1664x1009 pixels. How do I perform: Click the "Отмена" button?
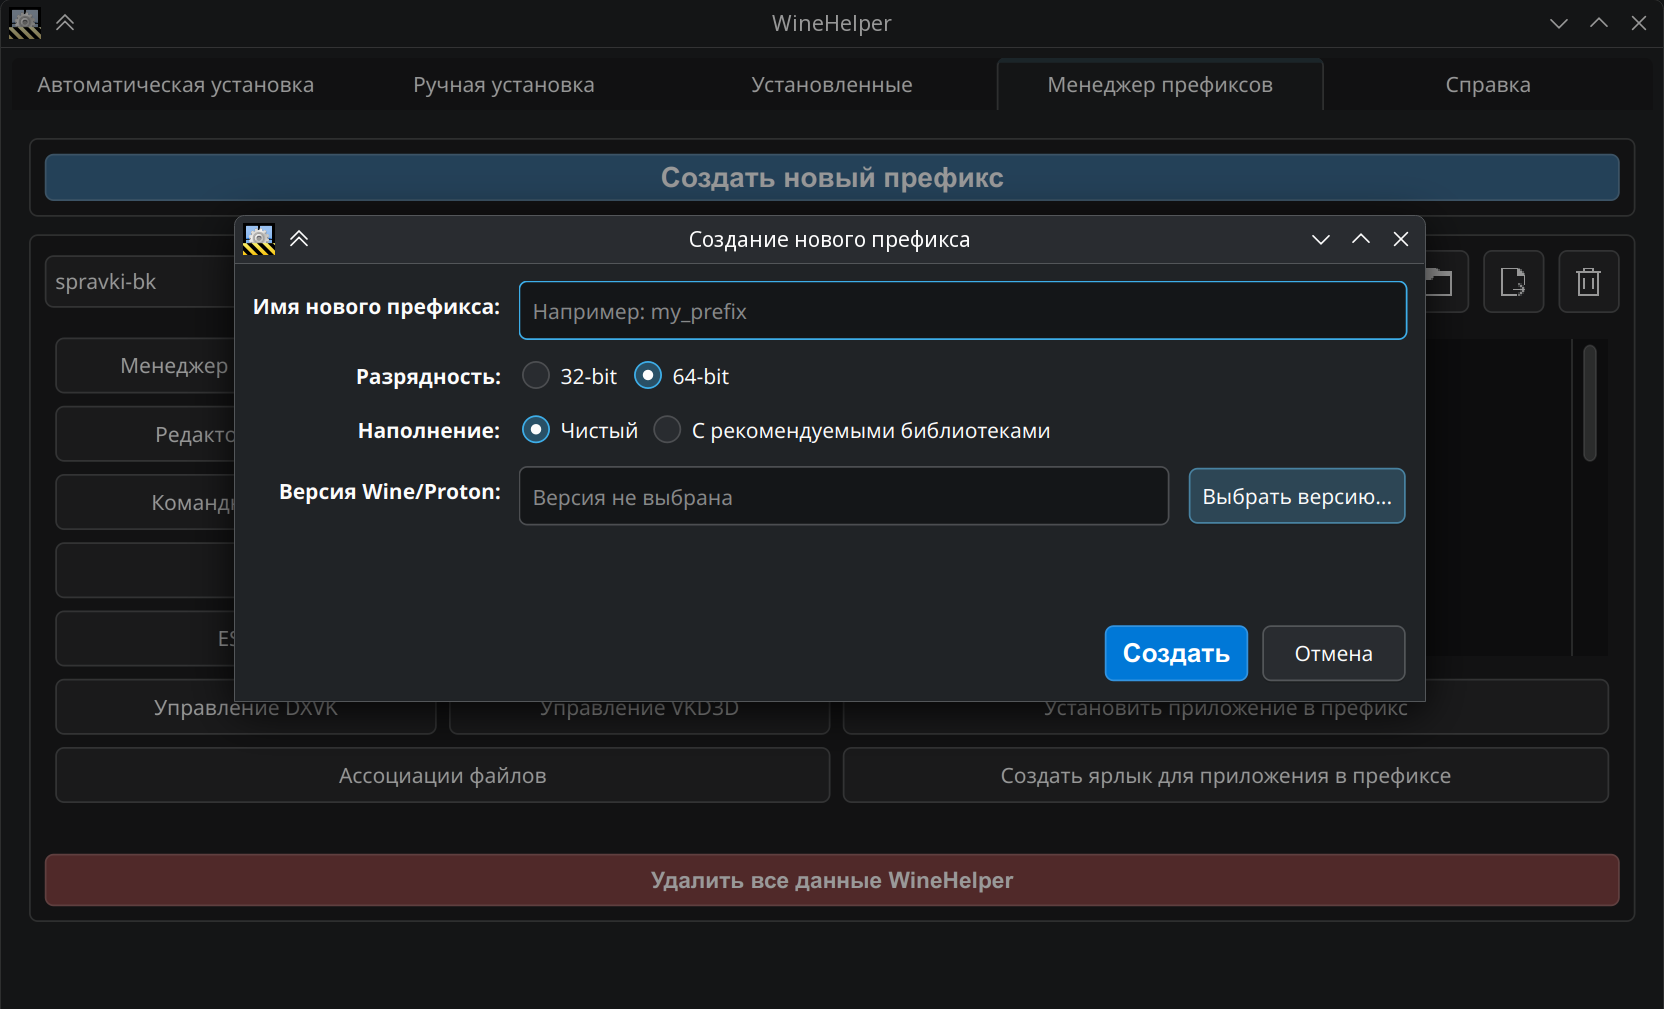tap(1333, 653)
